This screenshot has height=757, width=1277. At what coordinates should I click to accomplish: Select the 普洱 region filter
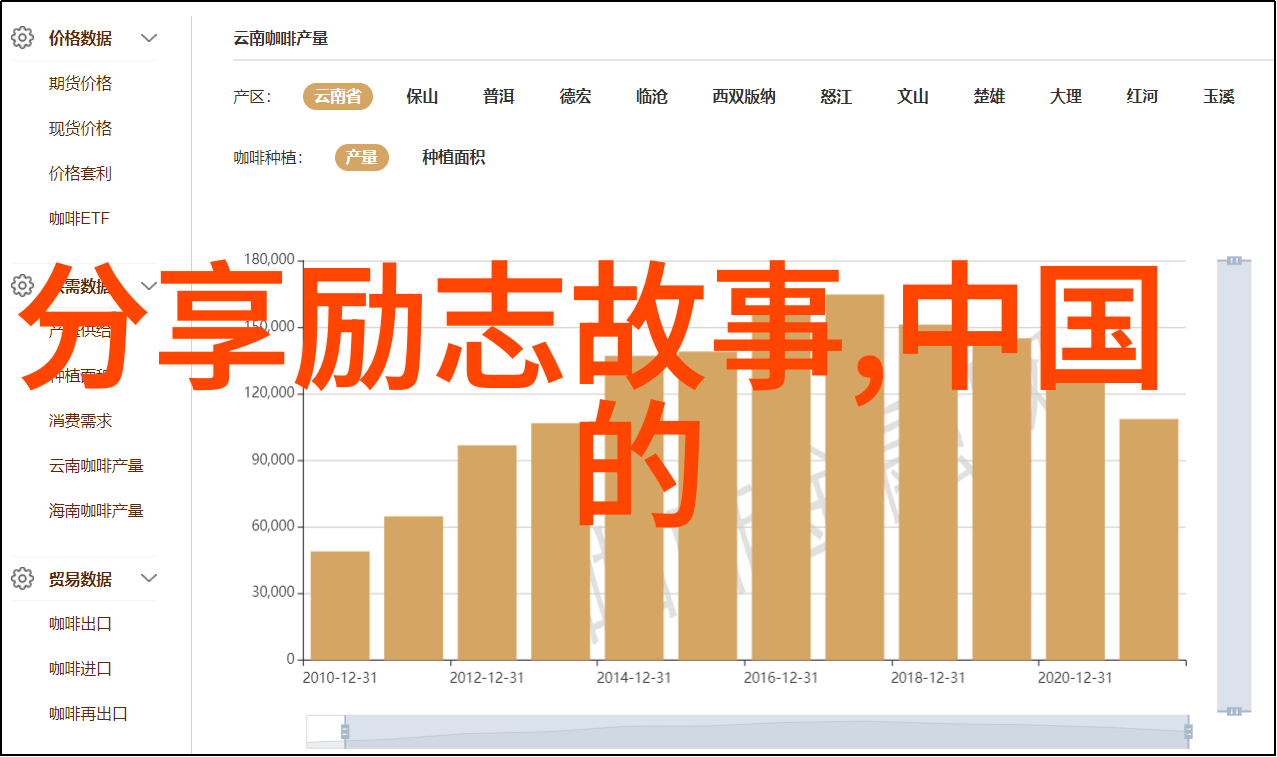pyautogui.click(x=499, y=97)
